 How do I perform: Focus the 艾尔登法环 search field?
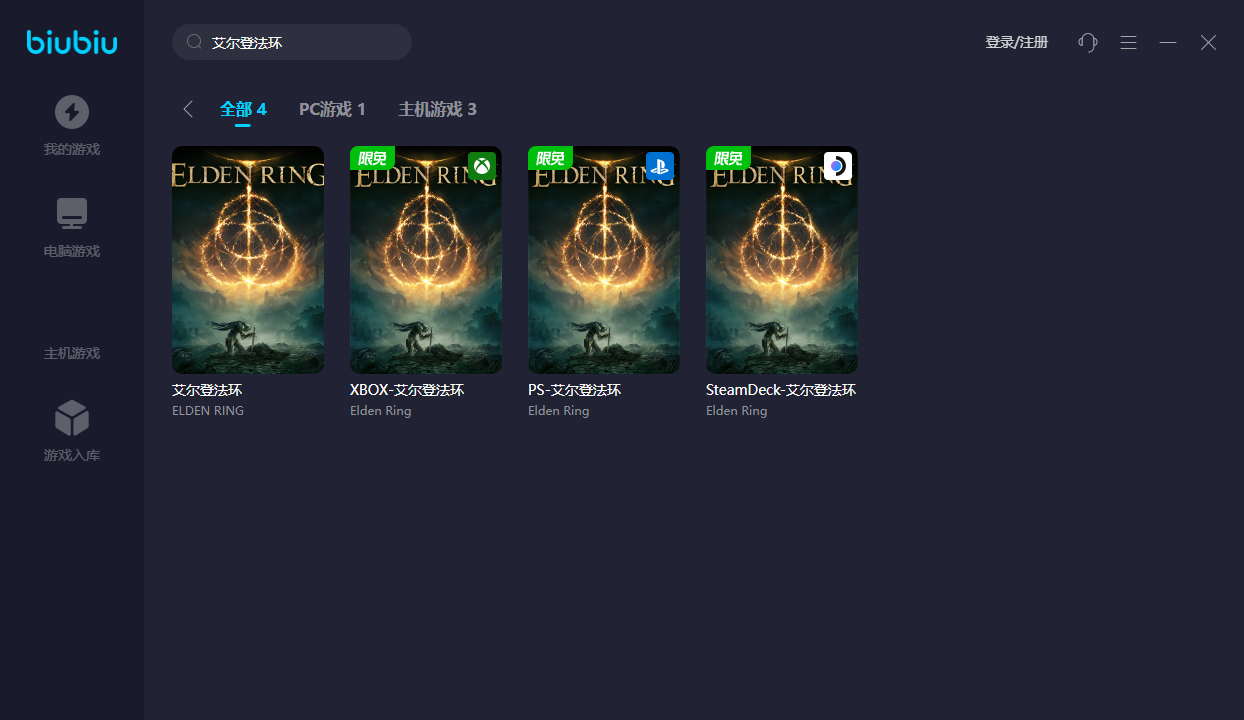coord(292,42)
